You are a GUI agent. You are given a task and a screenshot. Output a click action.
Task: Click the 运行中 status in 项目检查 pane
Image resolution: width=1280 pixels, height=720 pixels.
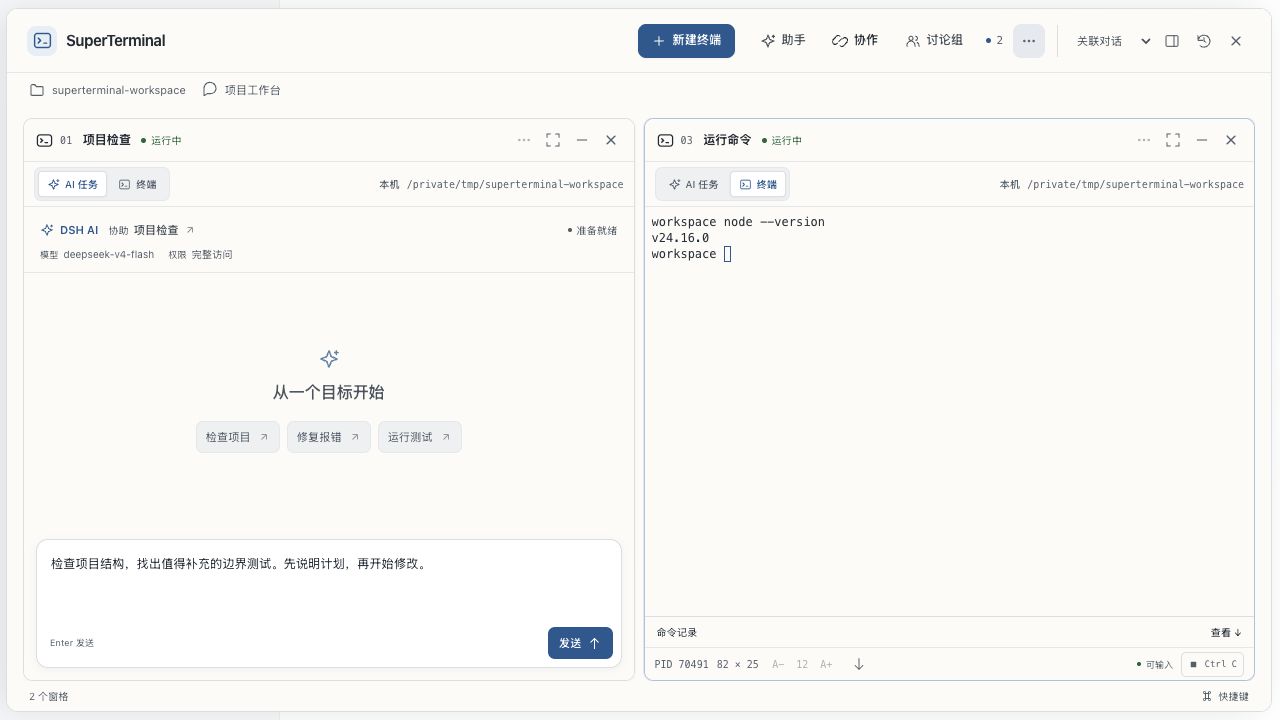point(162,140)
